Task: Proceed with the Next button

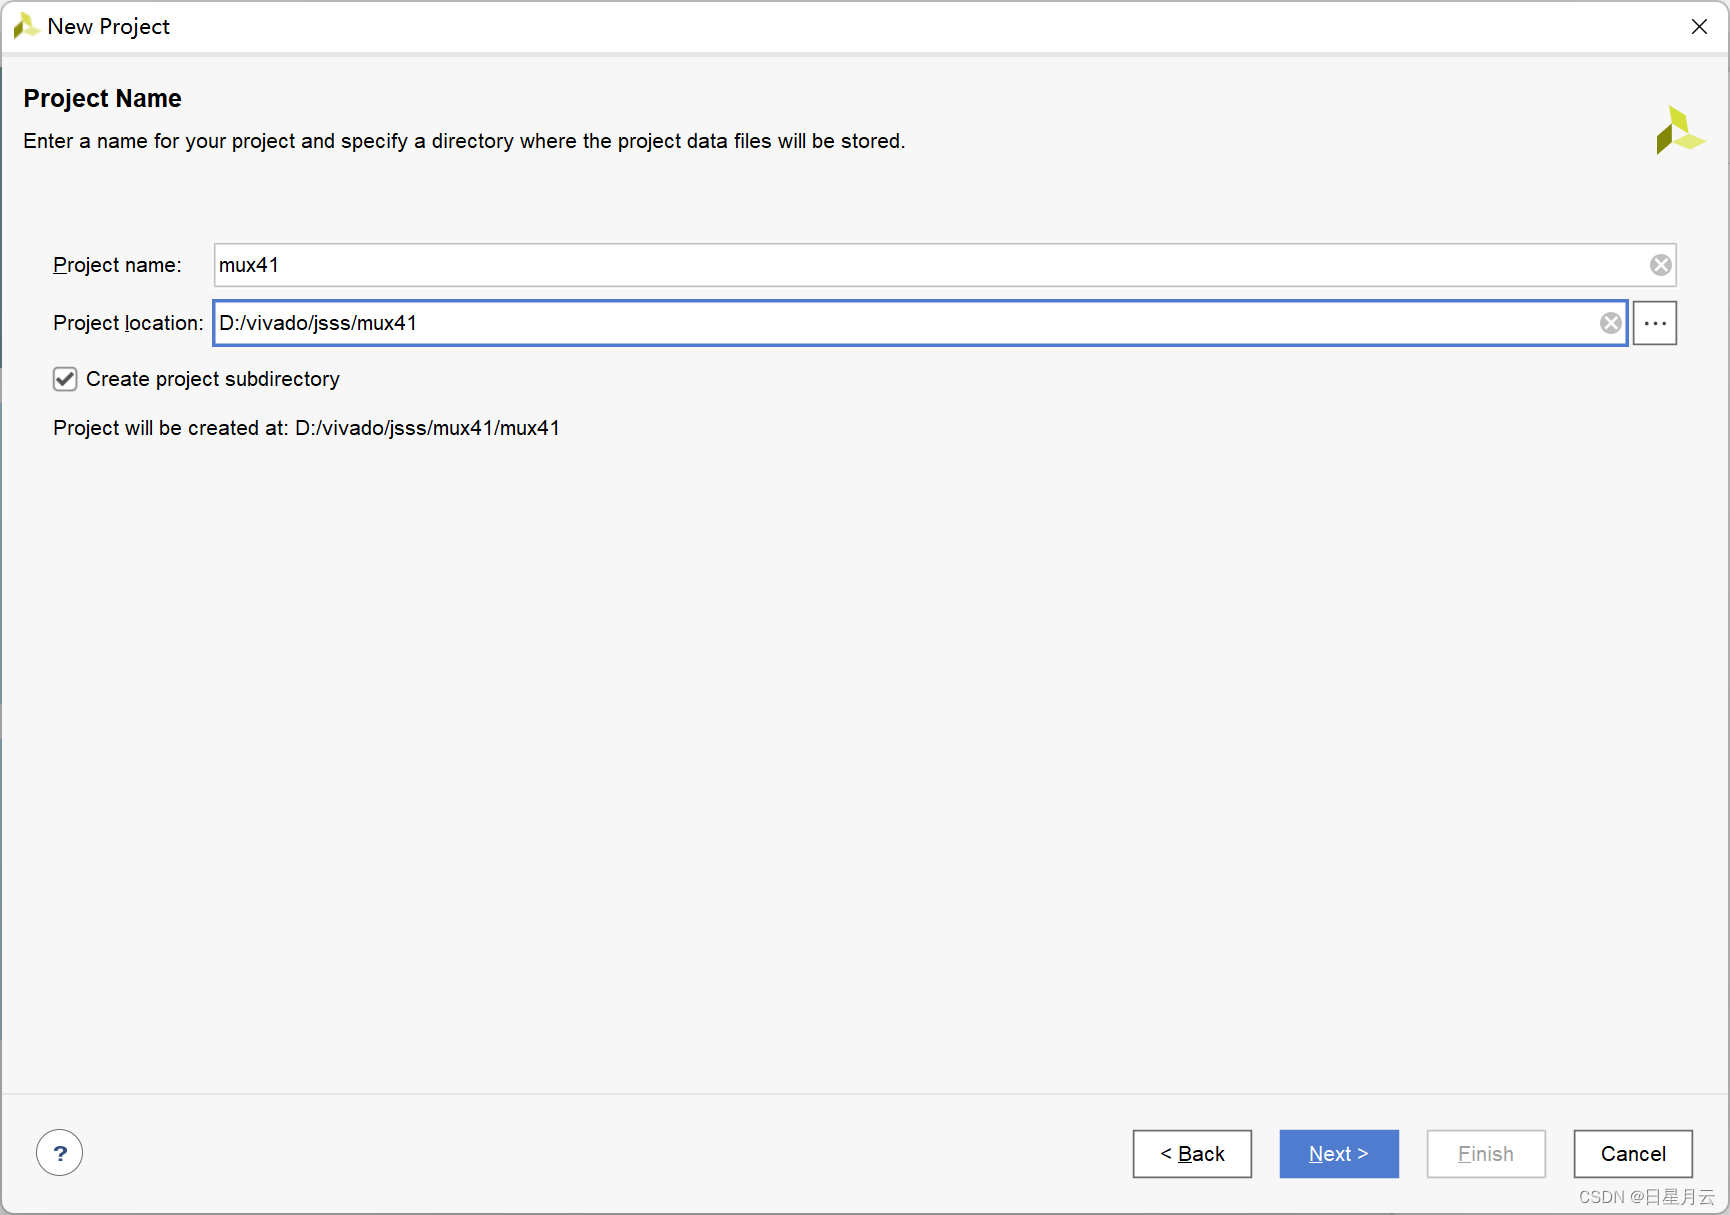Action: (x=1338, y=1154)
